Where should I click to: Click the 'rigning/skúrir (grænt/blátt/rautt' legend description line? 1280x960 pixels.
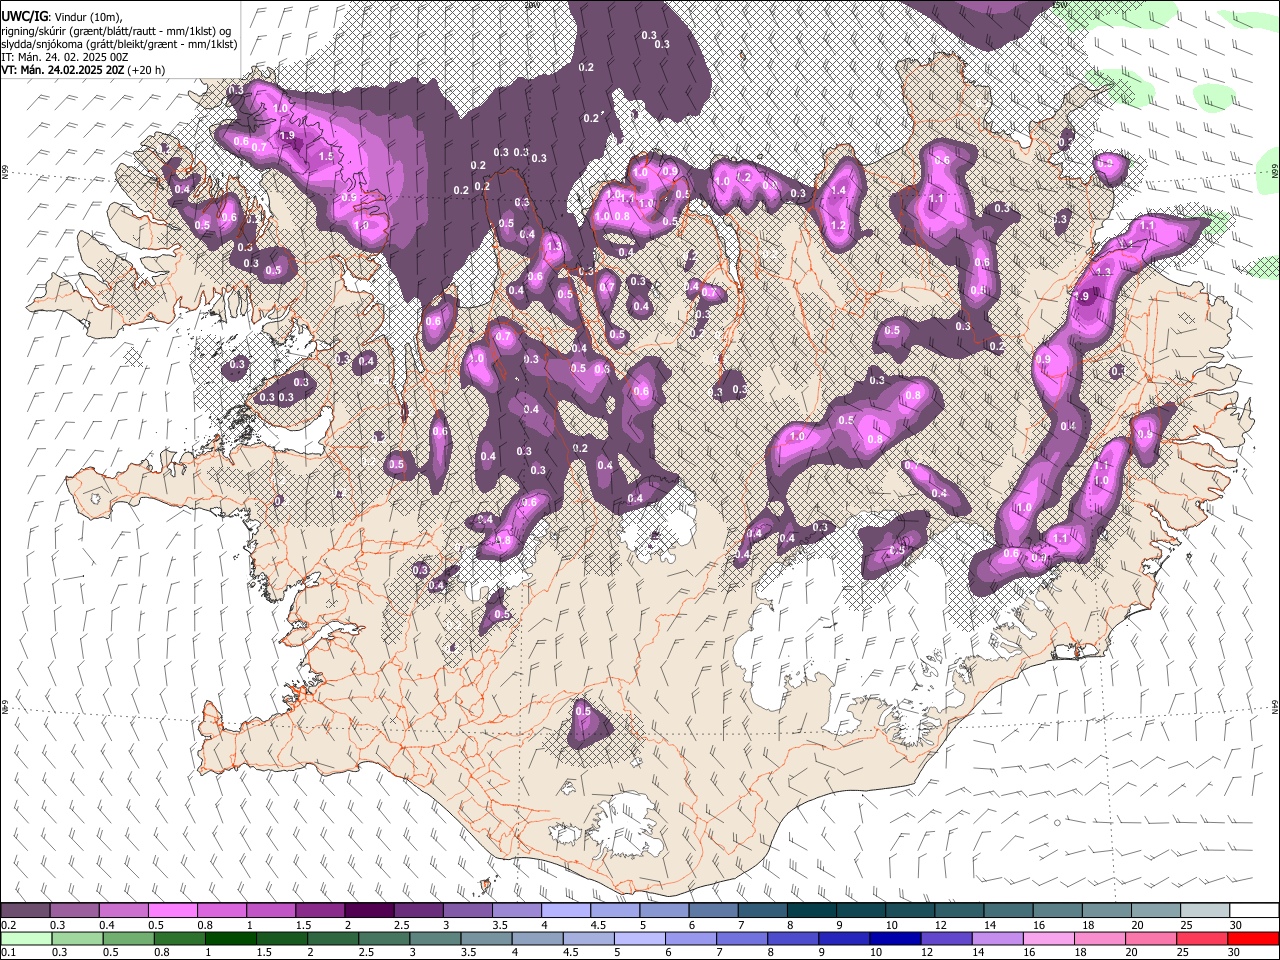pyautogui.click(x=115, y=30)
